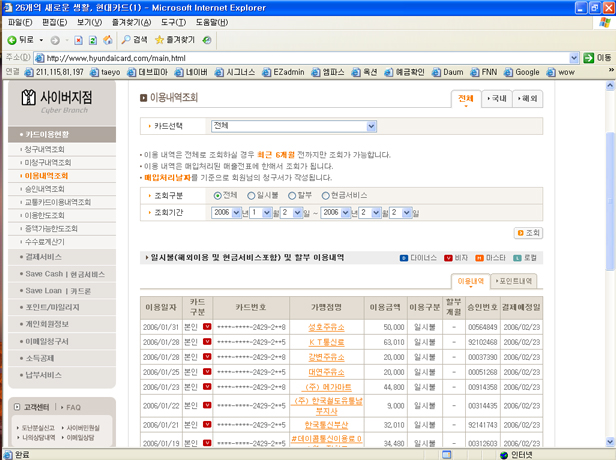Open the 도구(T) menu

pos(173,22)
